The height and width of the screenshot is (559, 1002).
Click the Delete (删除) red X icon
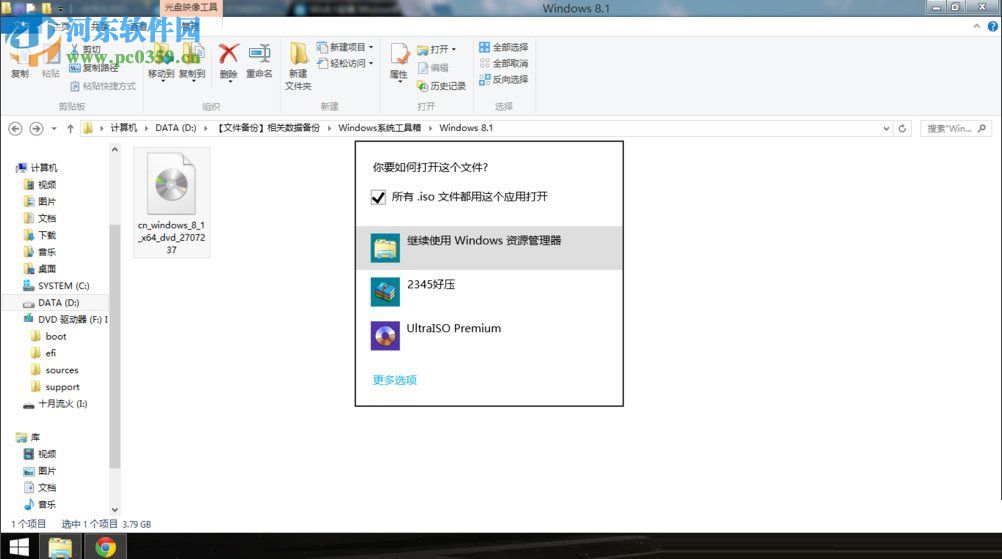[228, 54]
